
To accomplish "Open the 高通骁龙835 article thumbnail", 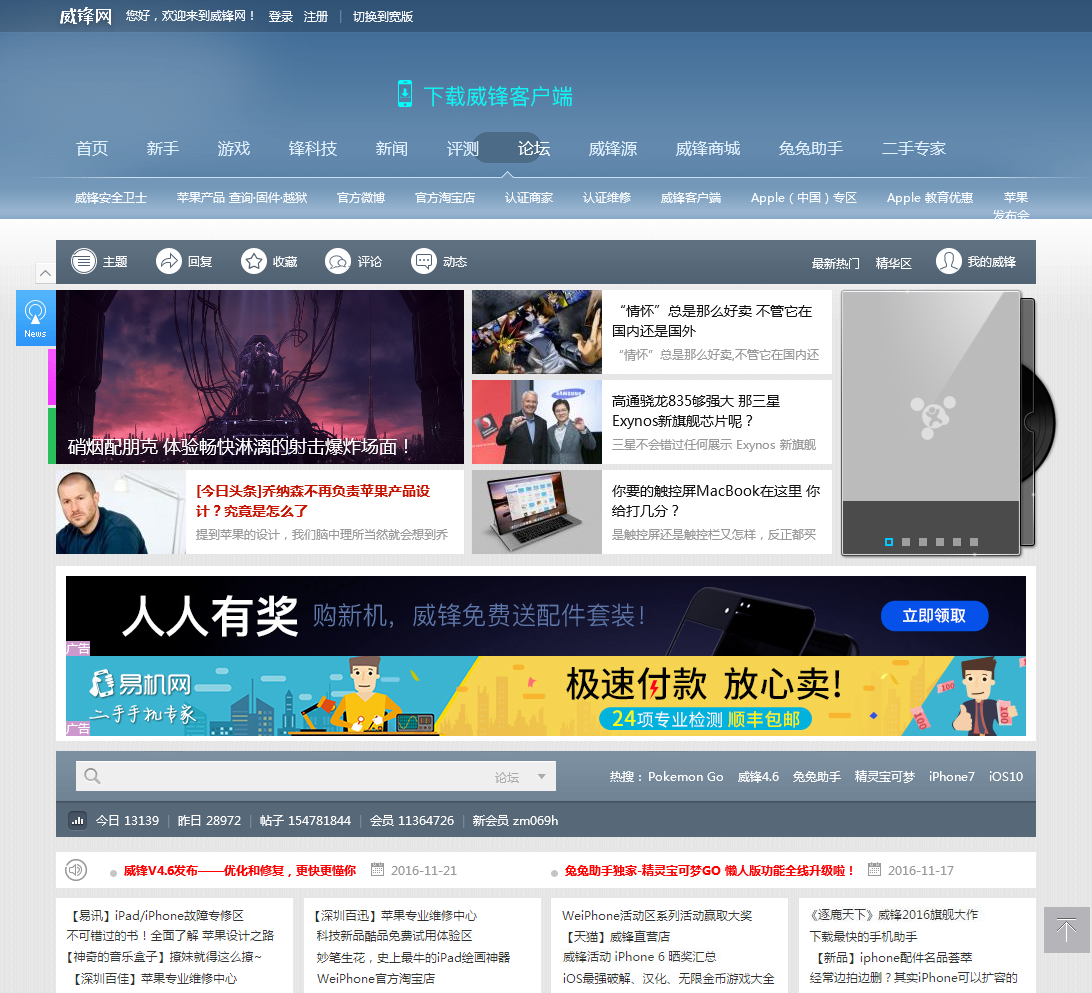I will [x=537, y=422].
